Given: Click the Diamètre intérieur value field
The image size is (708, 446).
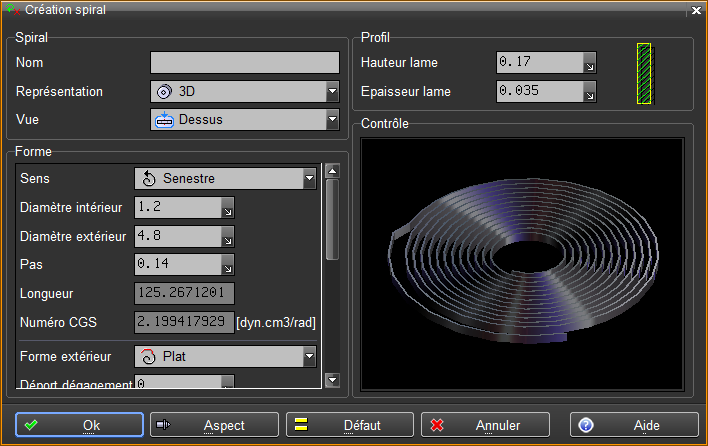Looking at the screenshot, I should click(178, 207).
